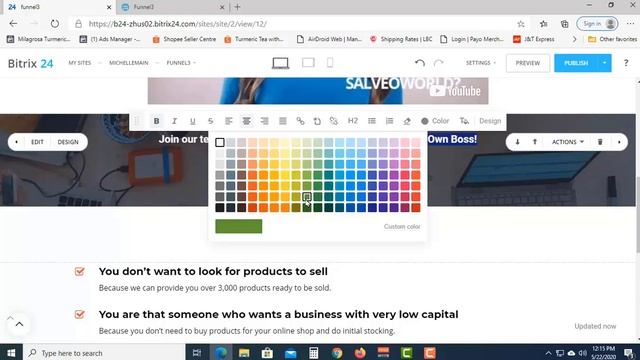Align text center
Viewport: 640px width, 360px height.
coord(247,121)
